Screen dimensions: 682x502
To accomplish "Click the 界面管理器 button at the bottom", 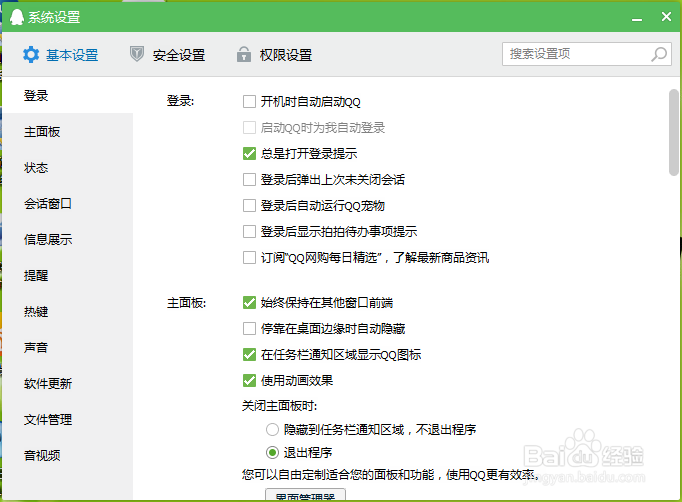I will [x=305, y=495].
